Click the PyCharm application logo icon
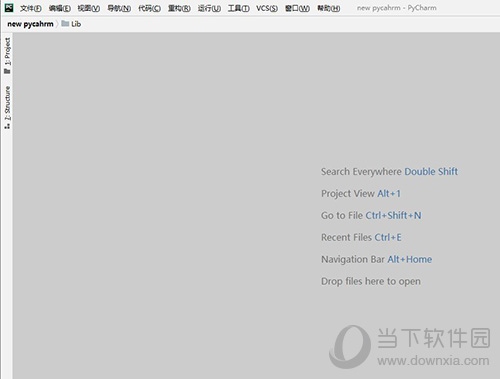The width and height of the screenshot is (500, 379). [x=9, y=8]
